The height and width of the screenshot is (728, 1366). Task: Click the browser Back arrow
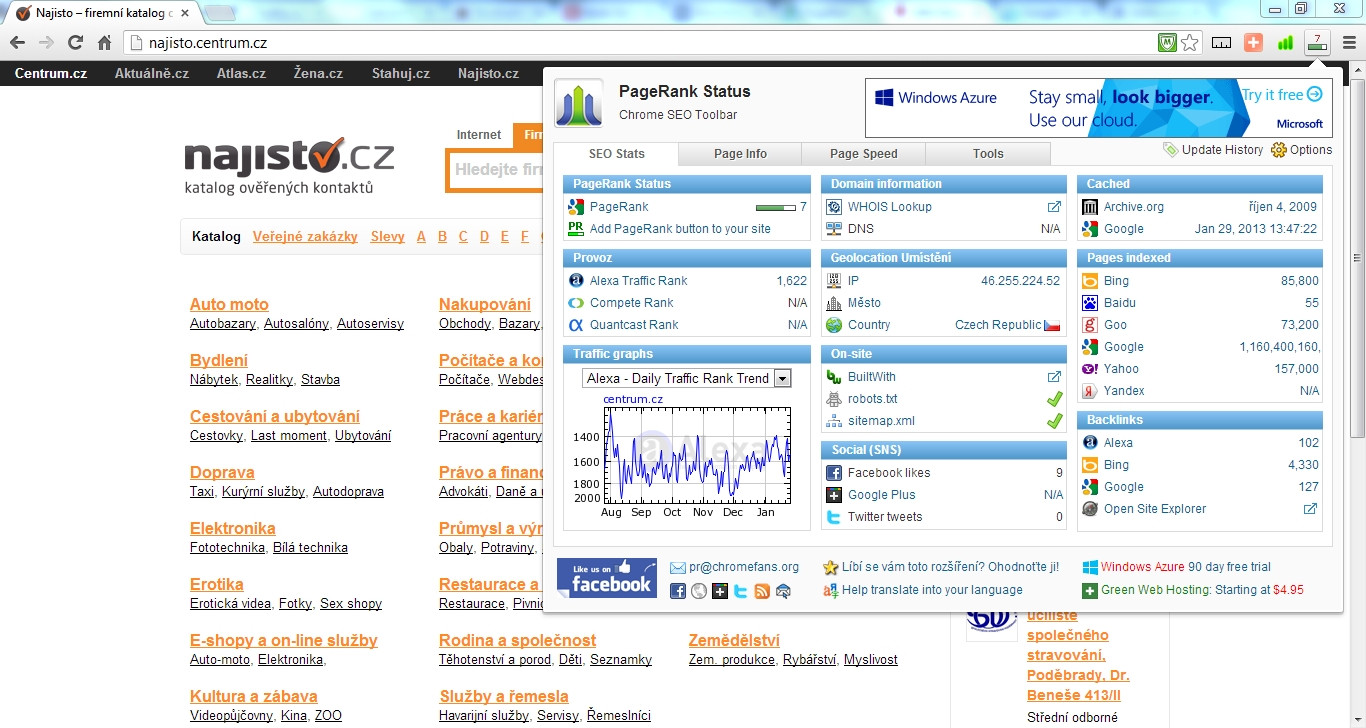(x=17, y=43)
